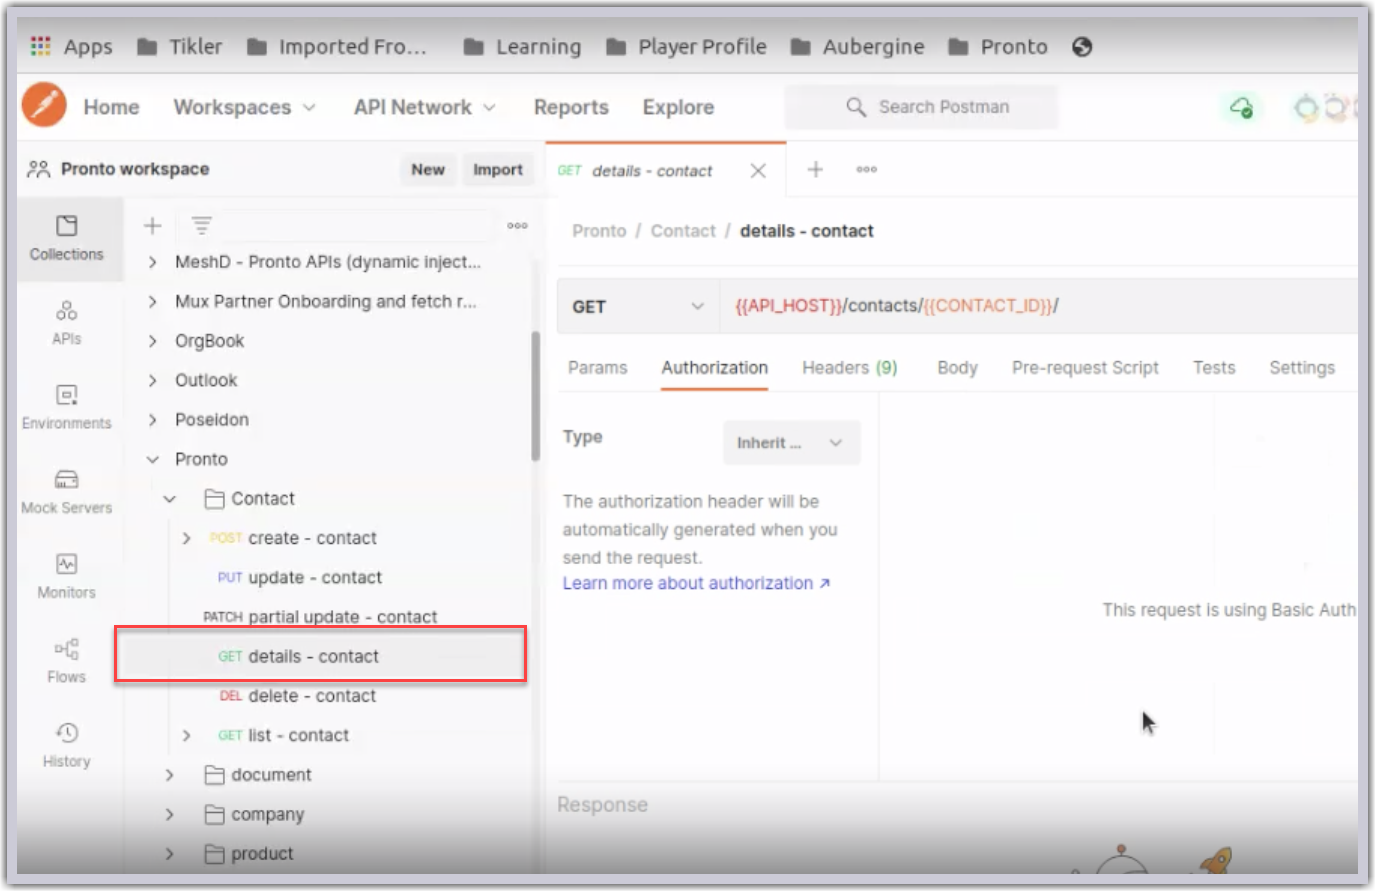Screen dimensions: 1376x892
Task: Open the tab bar three-dot menu
Action: [x=867, y=170]
